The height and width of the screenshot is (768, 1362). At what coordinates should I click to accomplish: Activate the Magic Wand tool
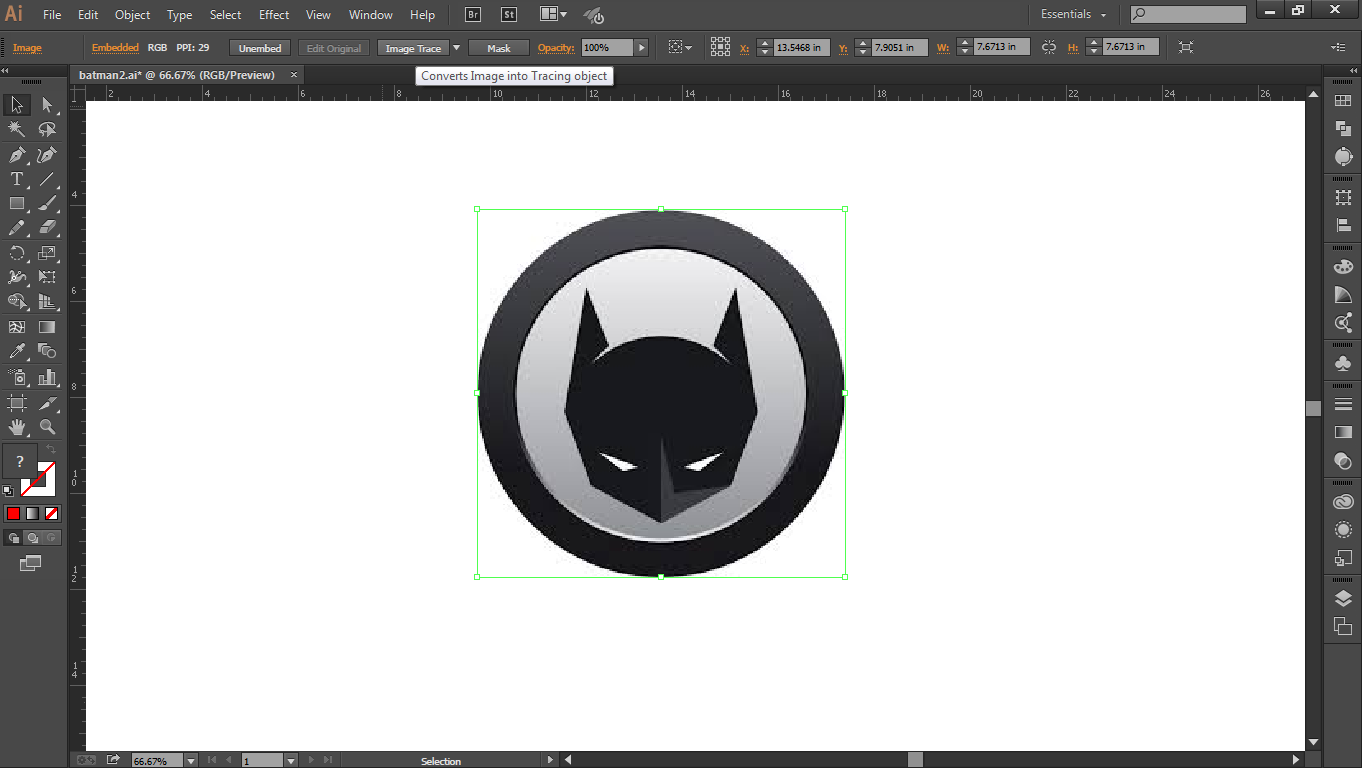point(16,129)
